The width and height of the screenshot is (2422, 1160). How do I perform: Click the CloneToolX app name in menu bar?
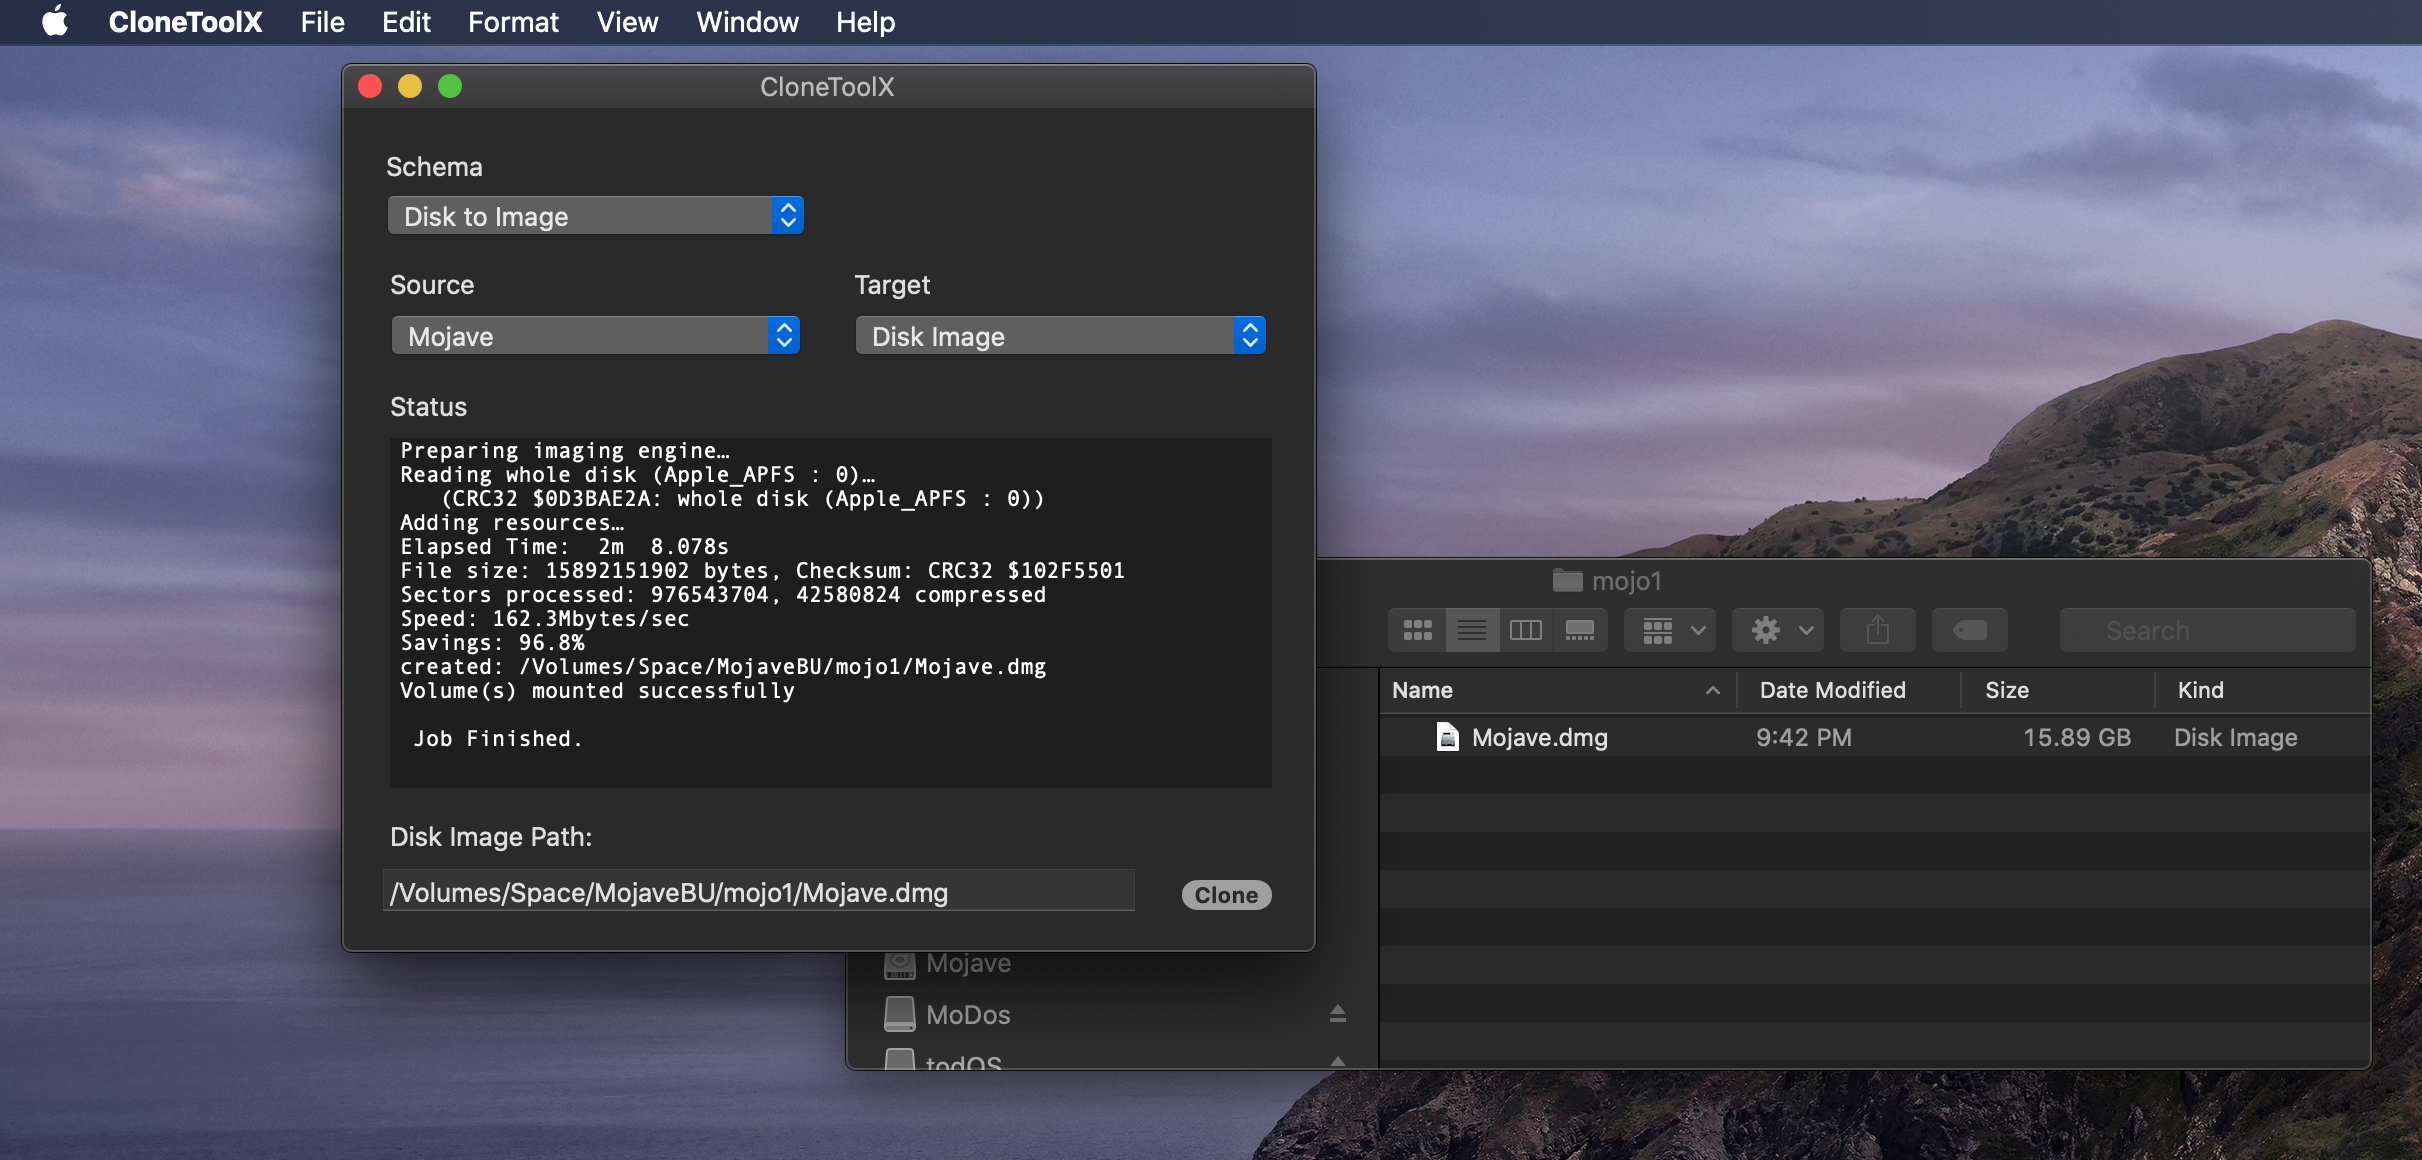[187, 22]
